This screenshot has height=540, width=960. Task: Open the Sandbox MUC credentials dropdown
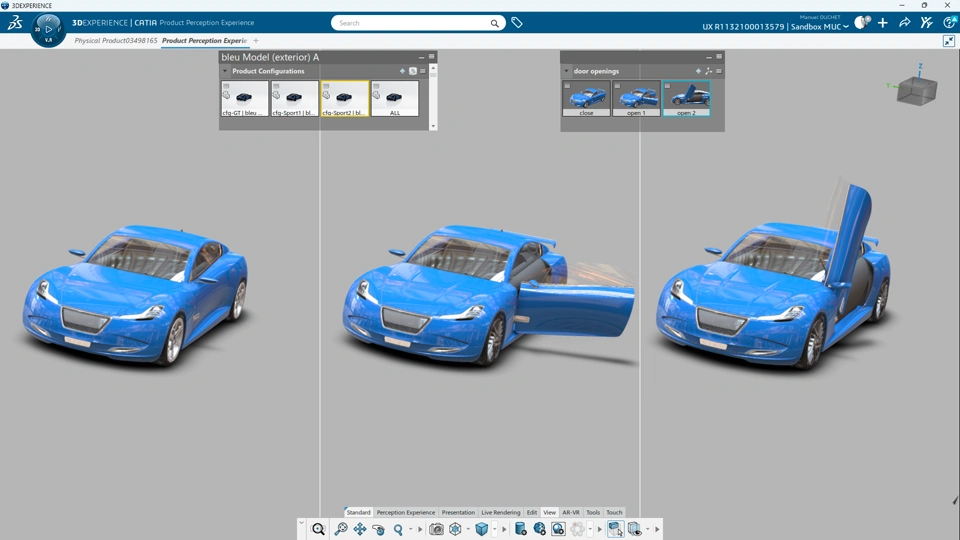(x=846, y=27)
